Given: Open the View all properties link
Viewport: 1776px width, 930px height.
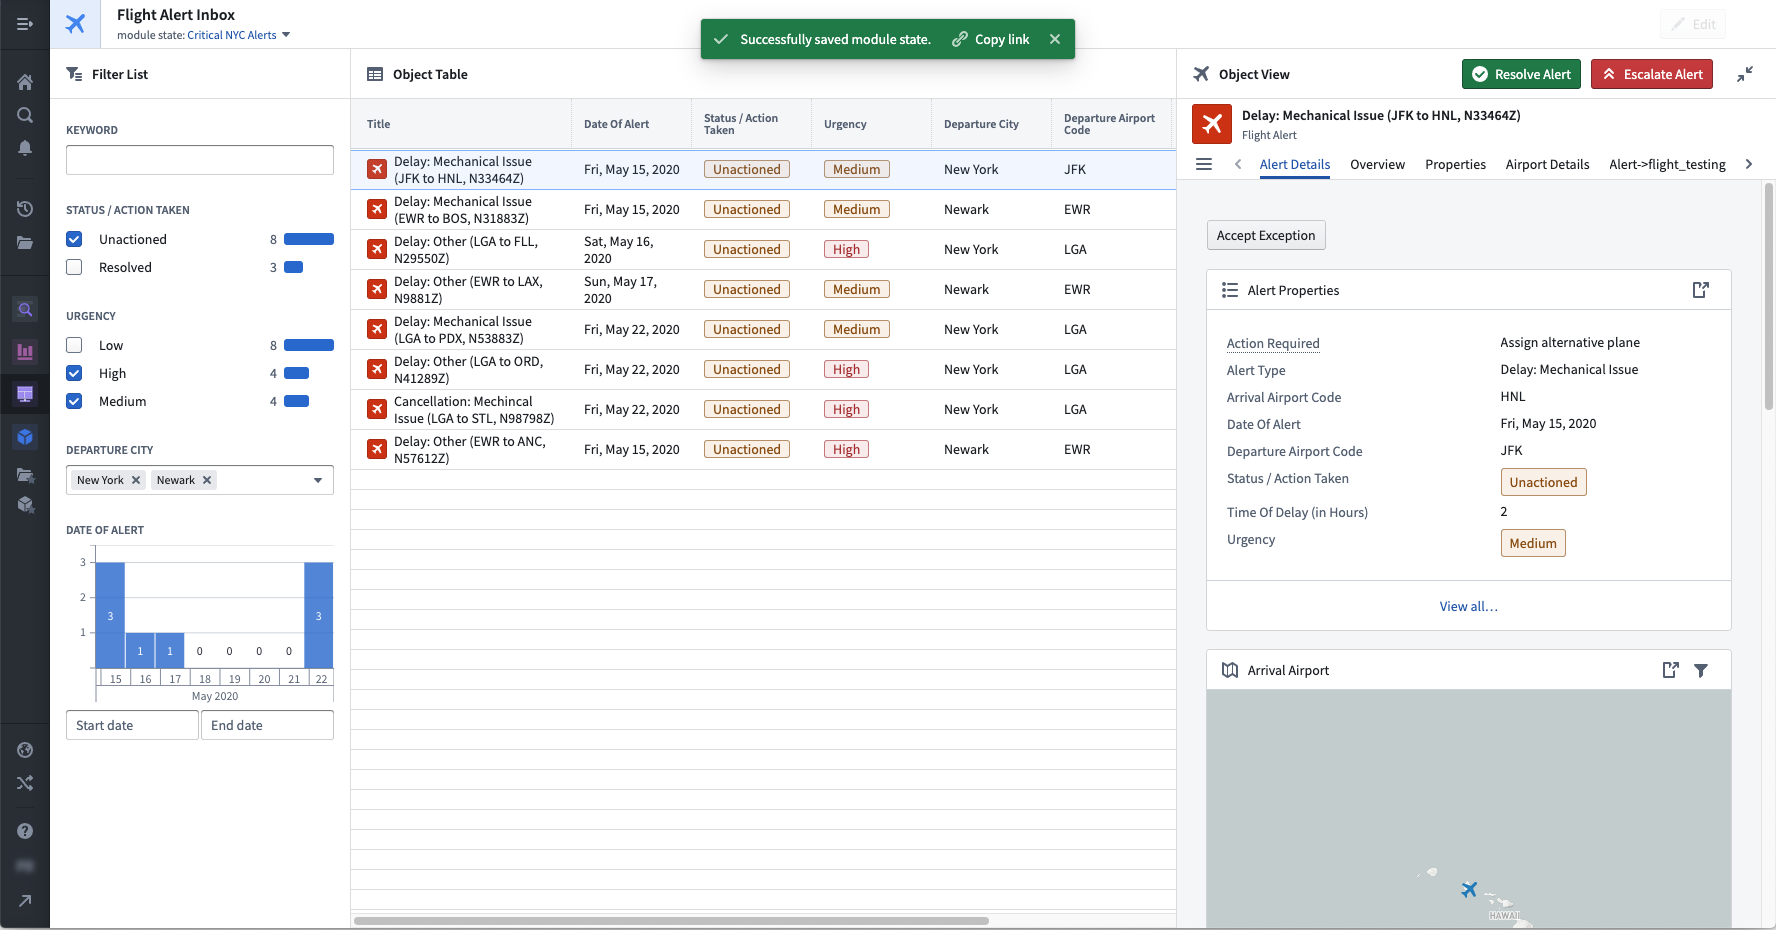Looking at the screenshot, I should click(x=1468, y=606).
